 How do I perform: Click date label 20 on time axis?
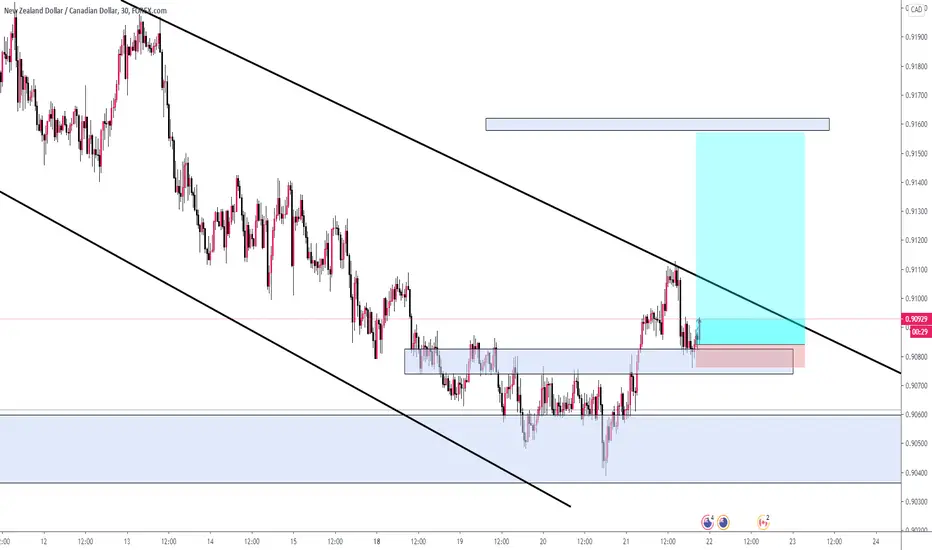(543, 542)
